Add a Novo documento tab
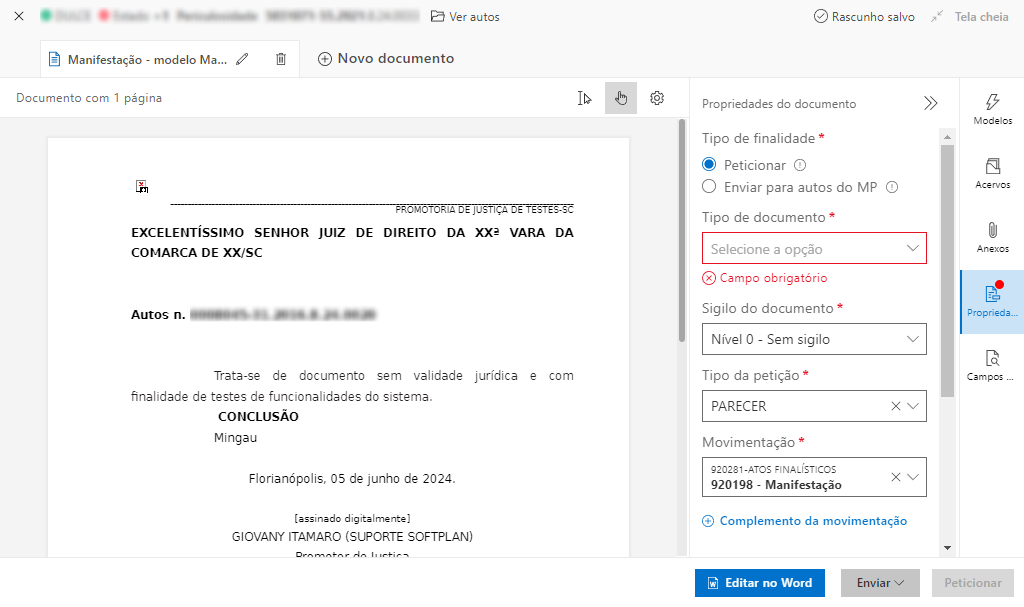This screenshot has width=1024, height=607. click(x=386, y=59)
